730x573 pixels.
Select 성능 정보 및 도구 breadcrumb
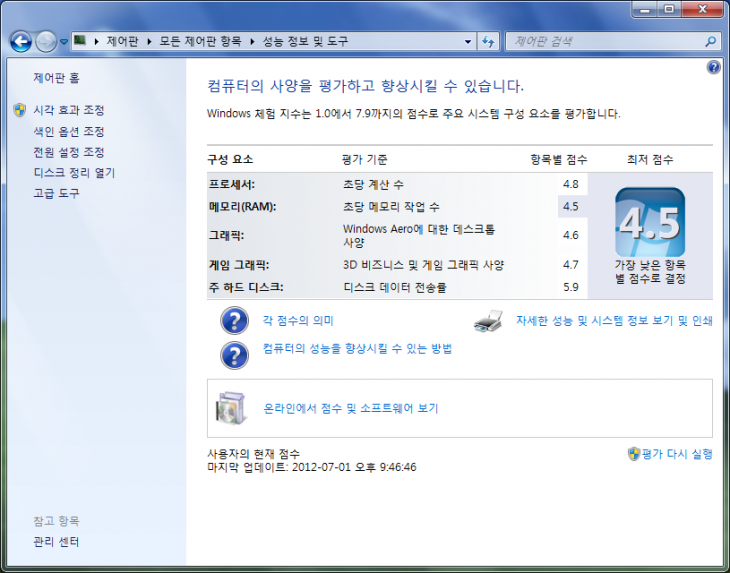point(305,41)
